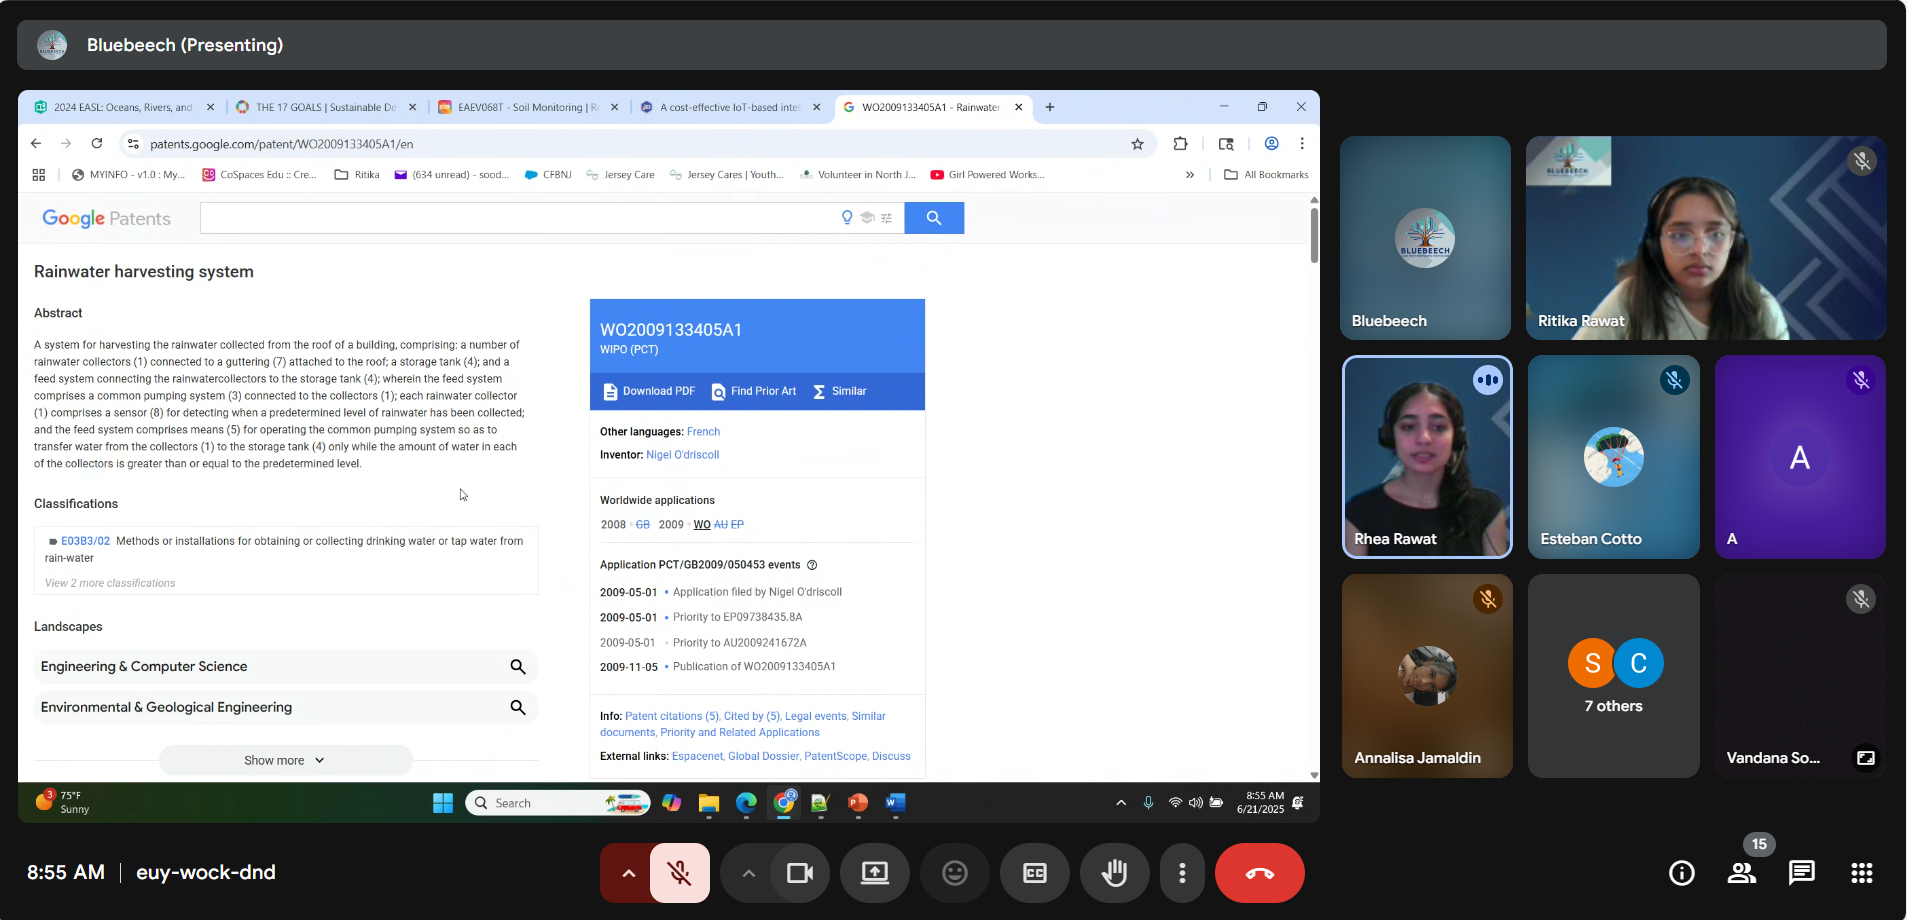Unmute the microphone
The image size is (1907, 920).
coord(679,872)
